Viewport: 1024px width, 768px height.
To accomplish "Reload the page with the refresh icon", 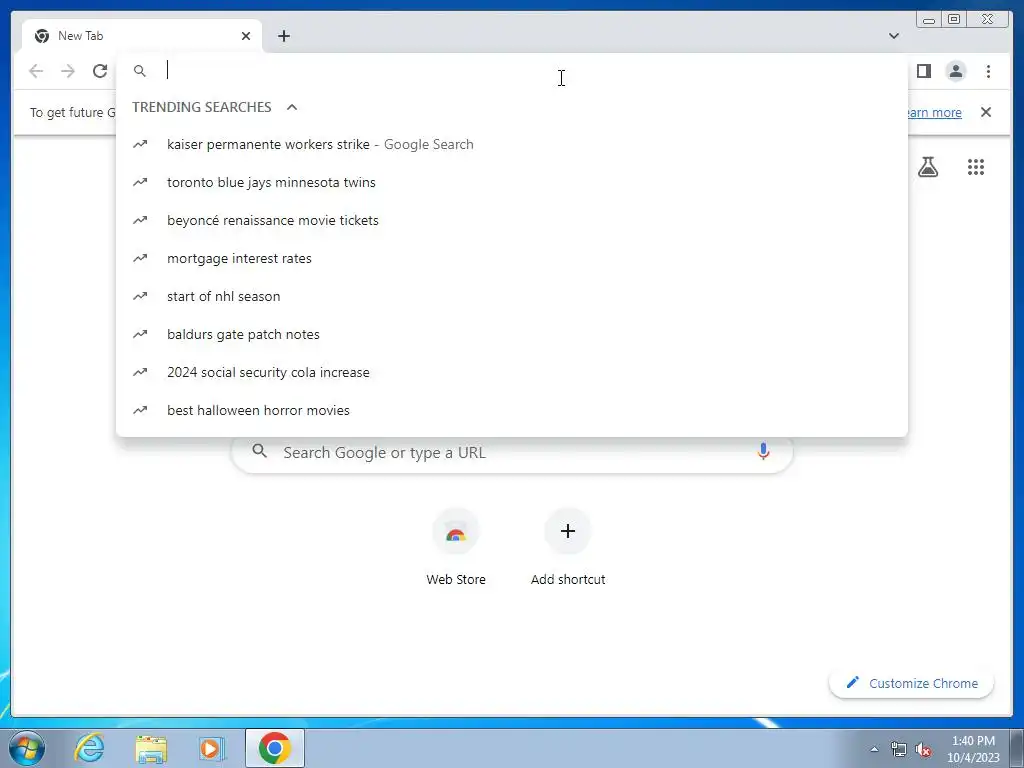I will coord(100,71).
